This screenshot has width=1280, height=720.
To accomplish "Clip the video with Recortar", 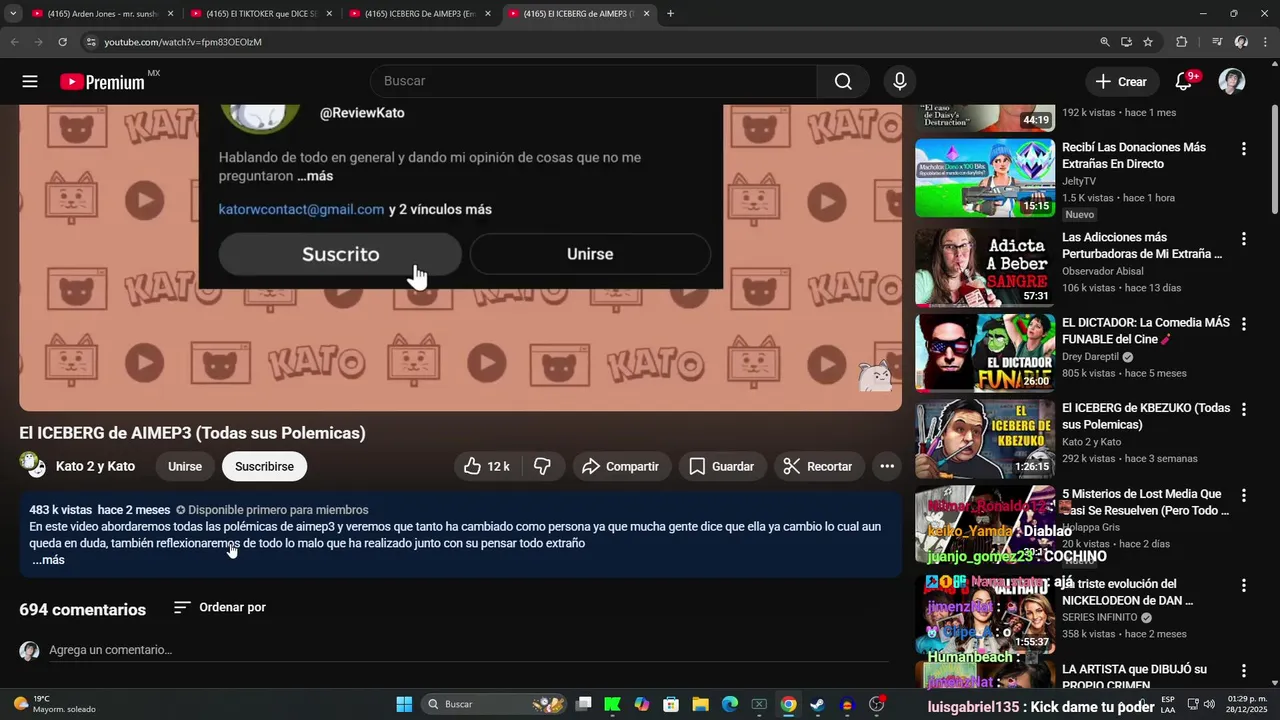I will click(x=818, y=466).
